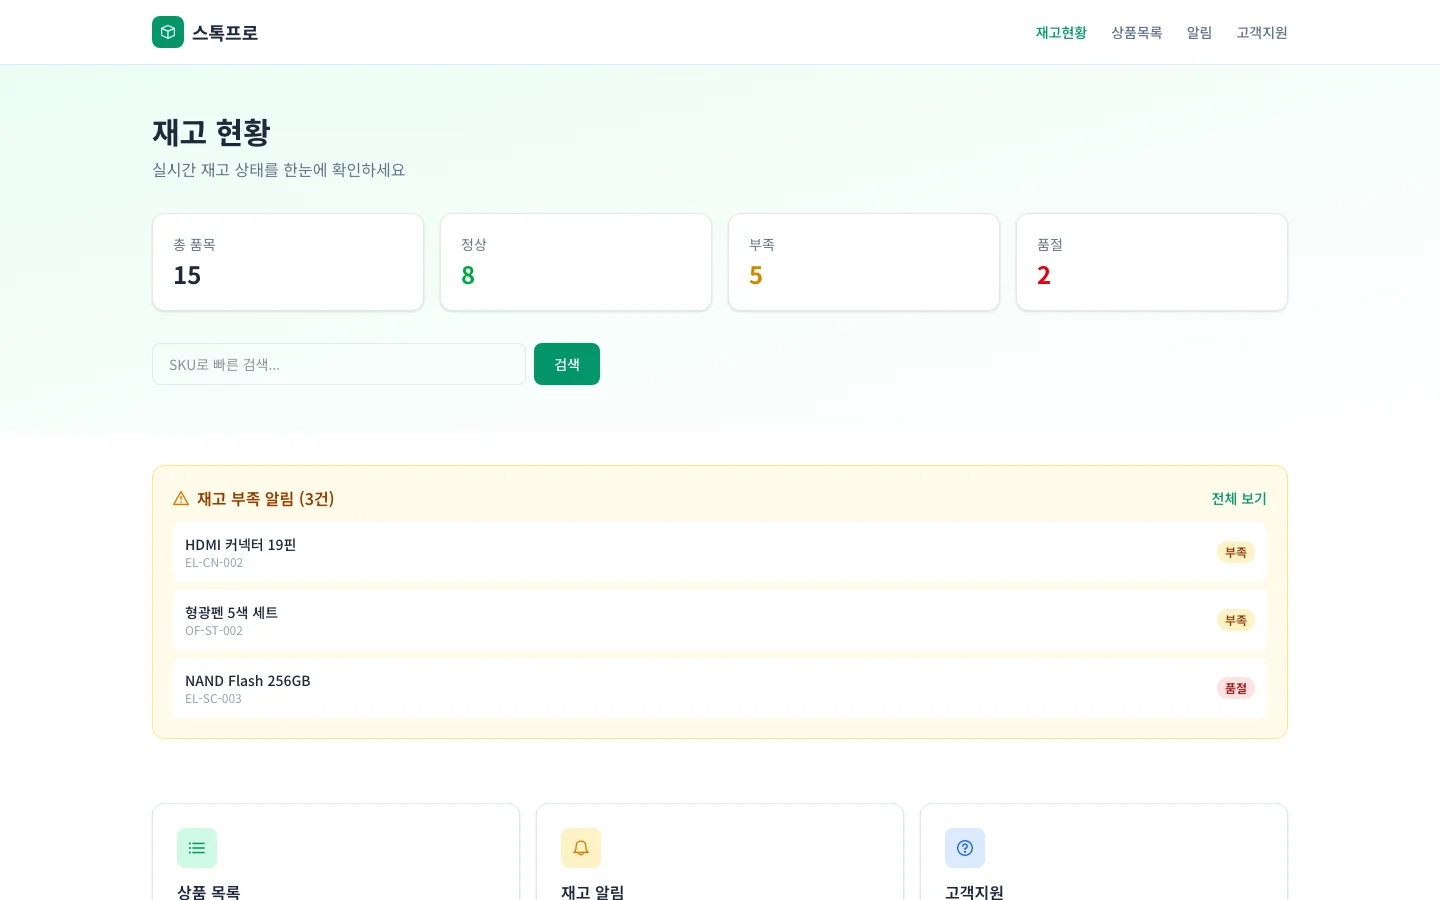Viewport: 1440px width, 900px height.
Task: Click the SKU 빠른 검색 input field
Action: click(x=339, y=364)
